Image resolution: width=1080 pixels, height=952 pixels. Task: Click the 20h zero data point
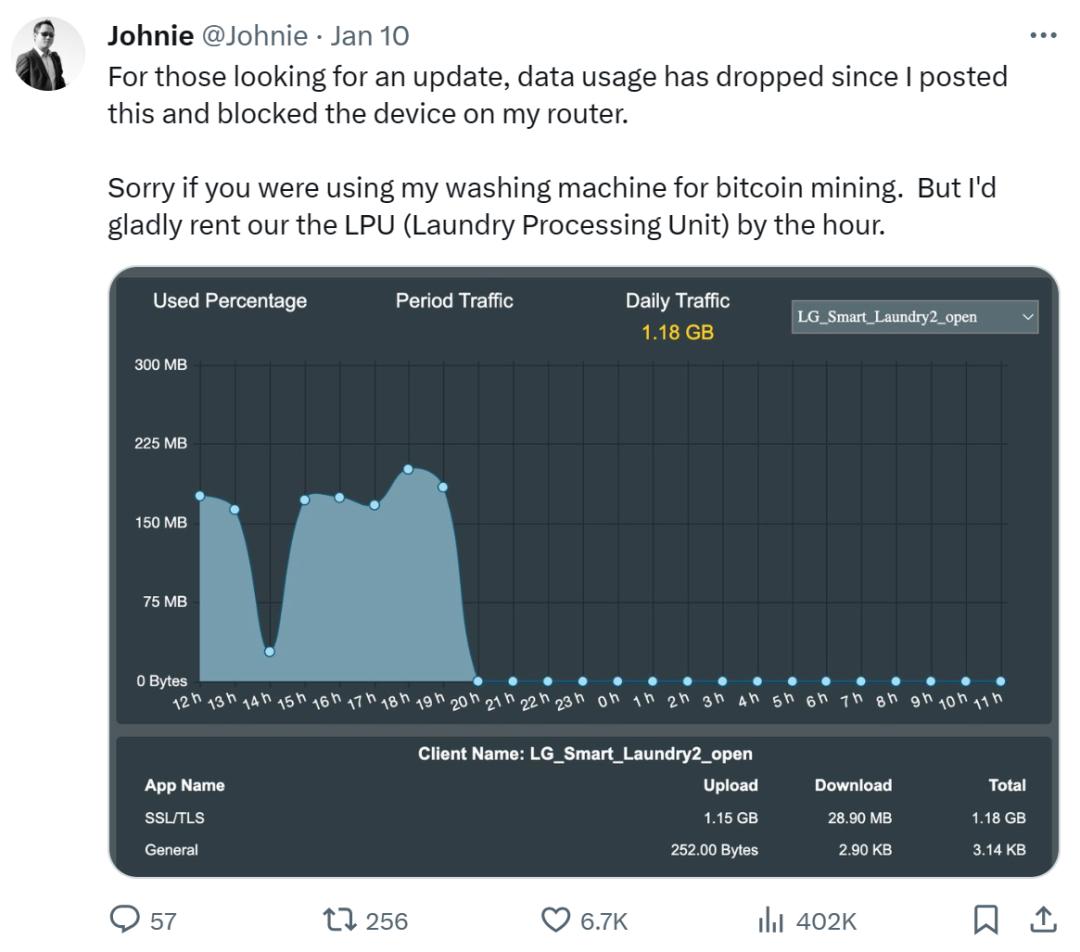point(478,681)
